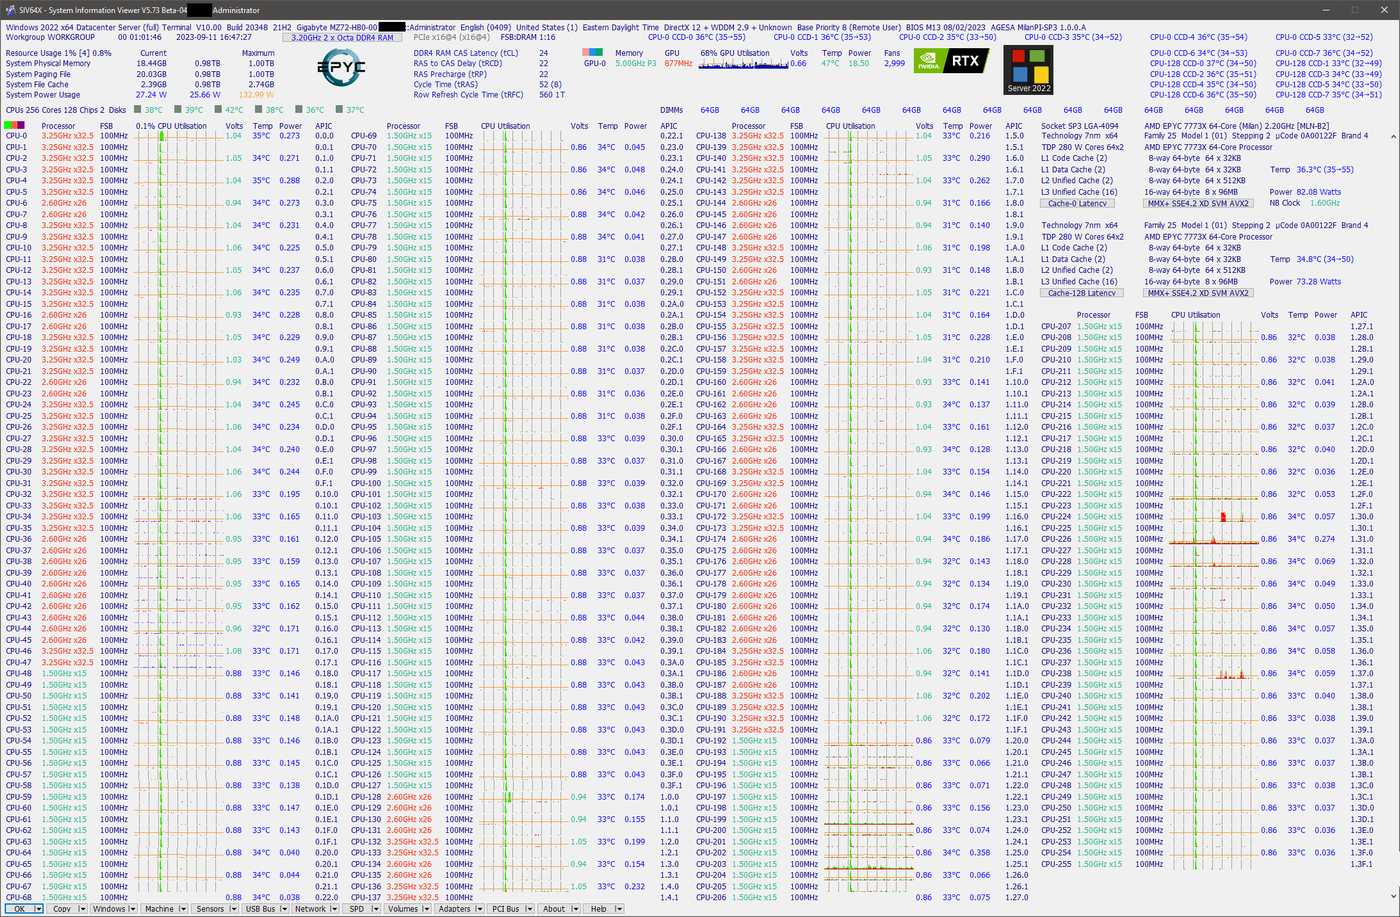Screen dimensions: 1400x917
Task: Click the Power 82.08 Watts reading
Action: tap(1305, 192)
